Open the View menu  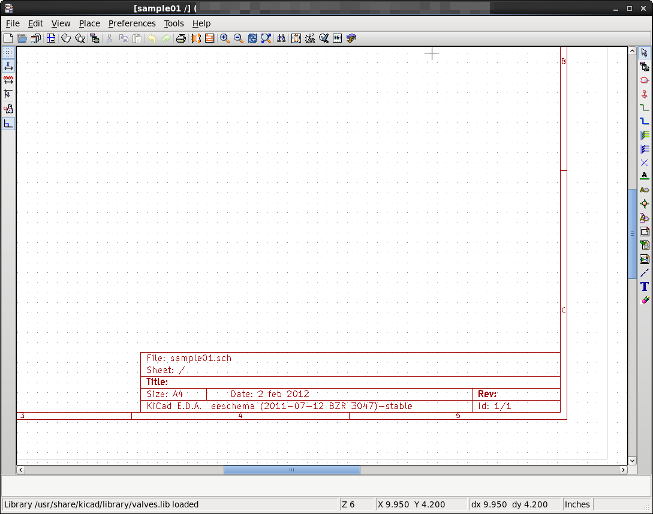point(61,23)
